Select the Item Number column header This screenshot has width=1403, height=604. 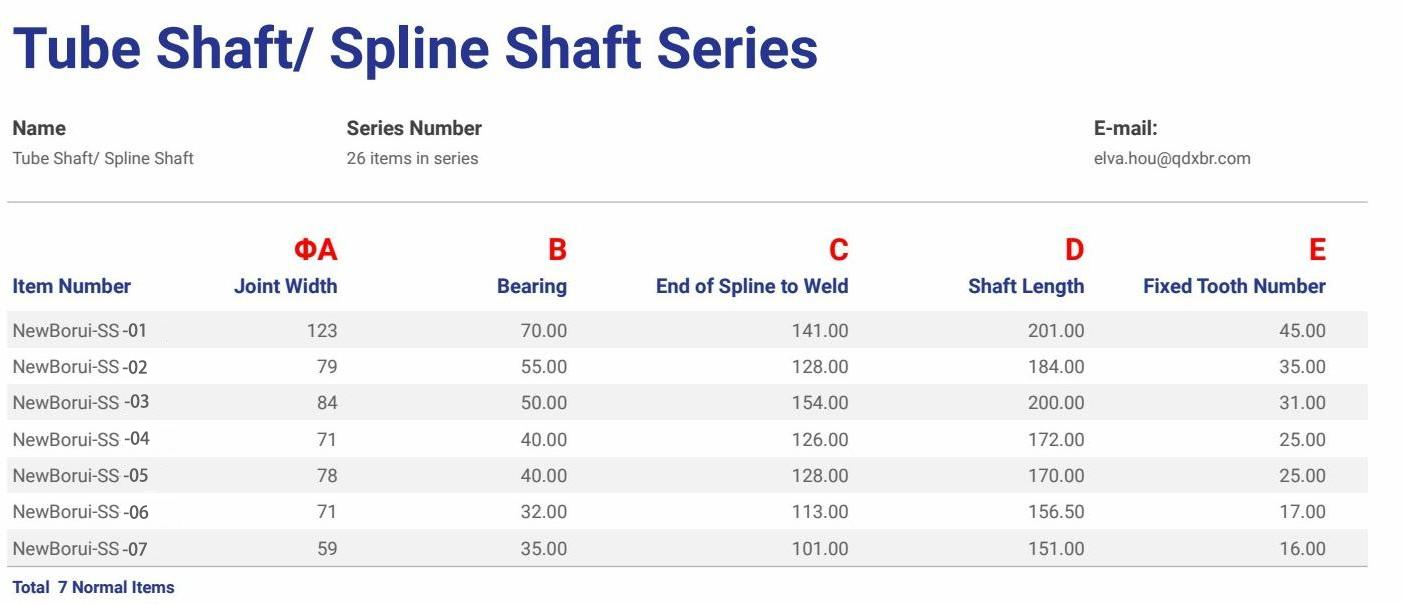click(x=72, y=286)
